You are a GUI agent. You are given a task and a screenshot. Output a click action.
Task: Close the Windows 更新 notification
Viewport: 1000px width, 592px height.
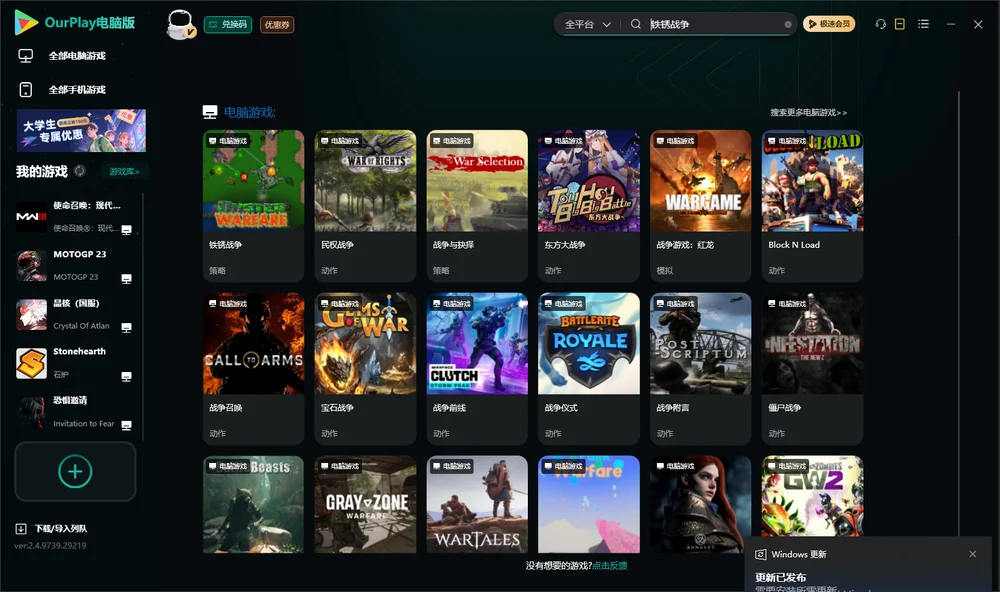[x=973, y=554]
